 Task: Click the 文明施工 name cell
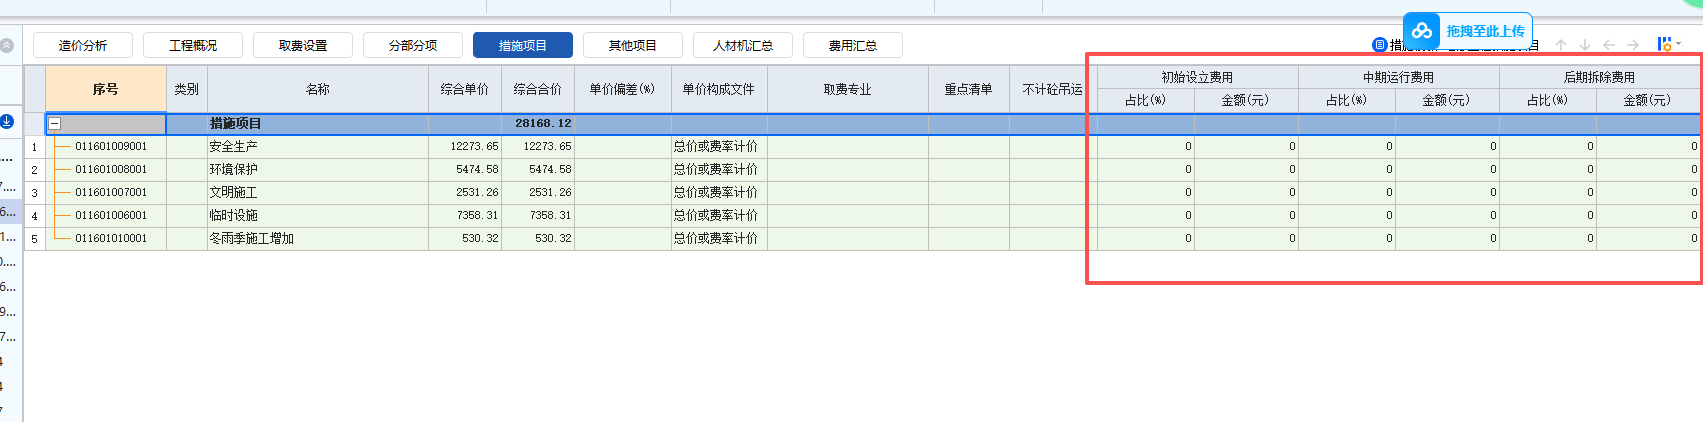318,192
